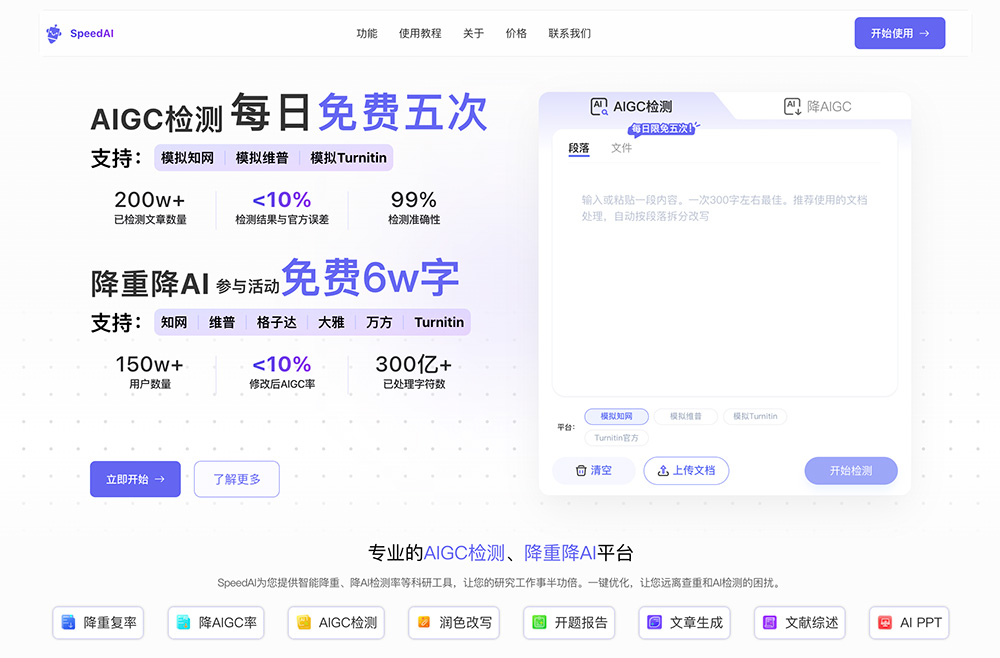Switch to the 降AIGC panel tab
Viewport: 1000px width, 658px height.
tap(818, 106)
